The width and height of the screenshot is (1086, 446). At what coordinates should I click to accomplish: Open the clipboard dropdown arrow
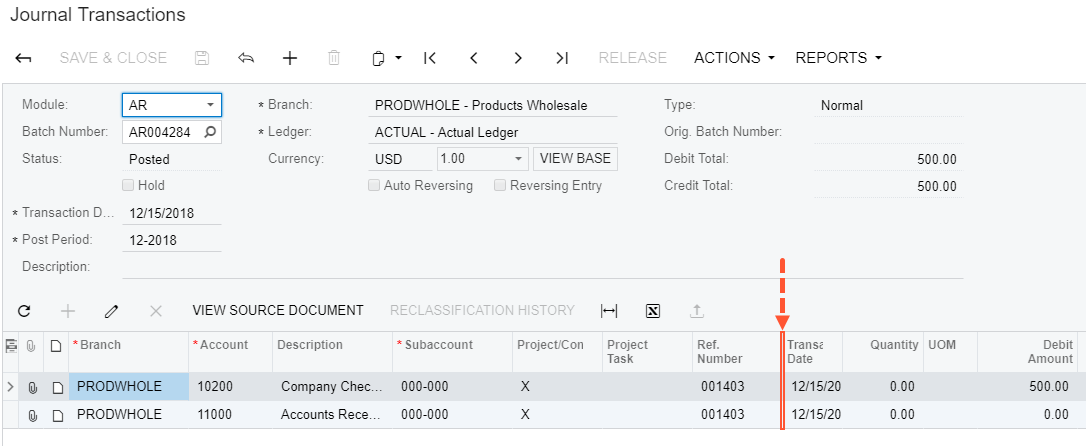(x=398, y=58)
